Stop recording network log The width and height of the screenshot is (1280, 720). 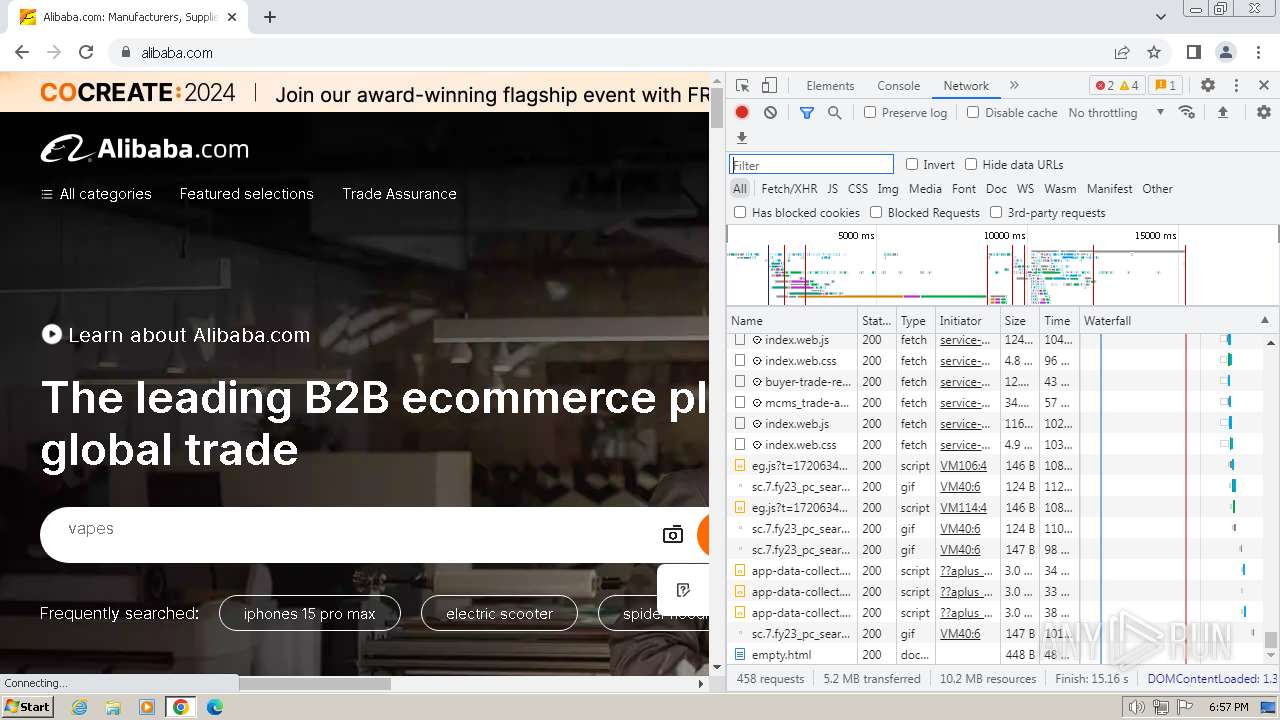coord(742,113)
